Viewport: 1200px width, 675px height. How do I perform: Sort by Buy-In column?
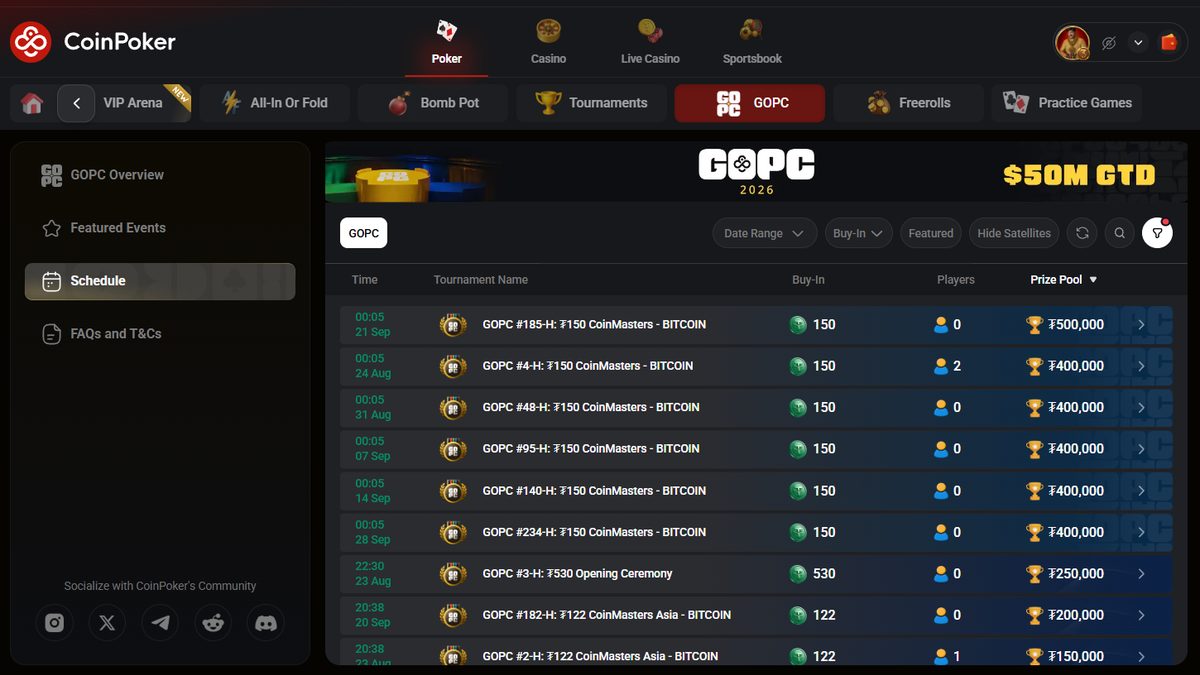pyautogui.click(x=808, y=280)
